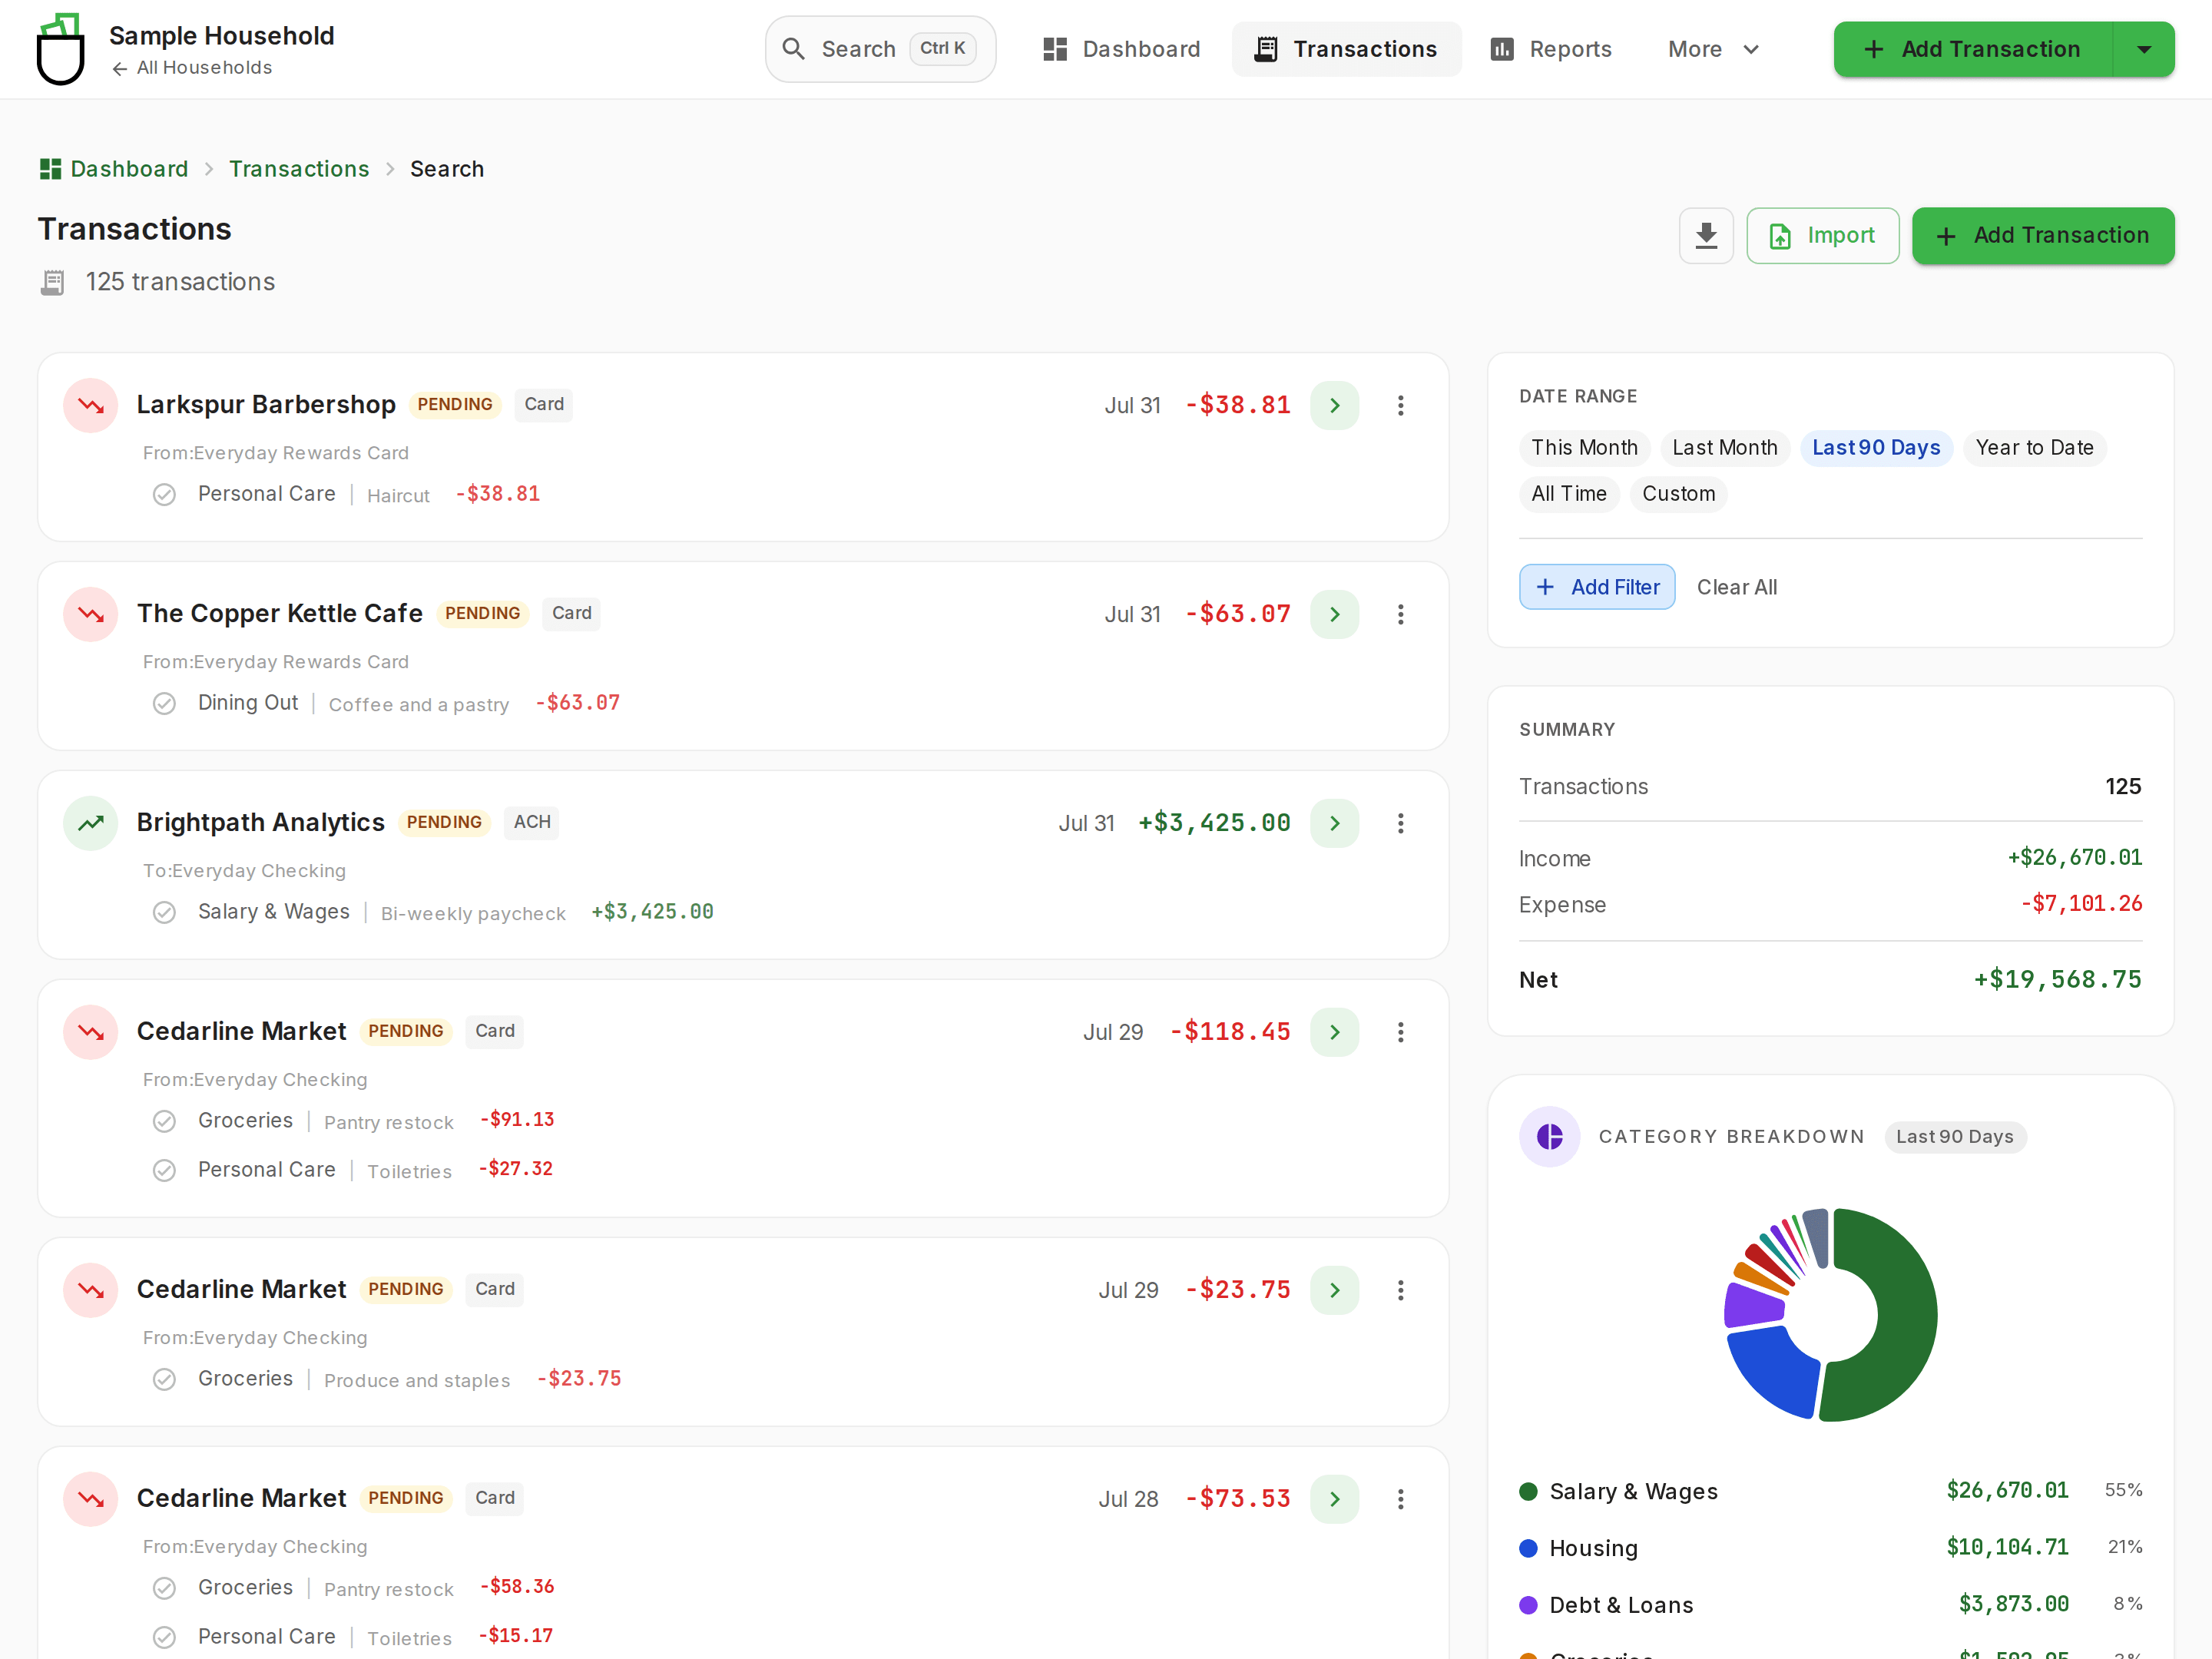Click the Category Breakdown pie chart icon
Viewport: 2212px width, 1659px height.
[x=1550, y=1137]
